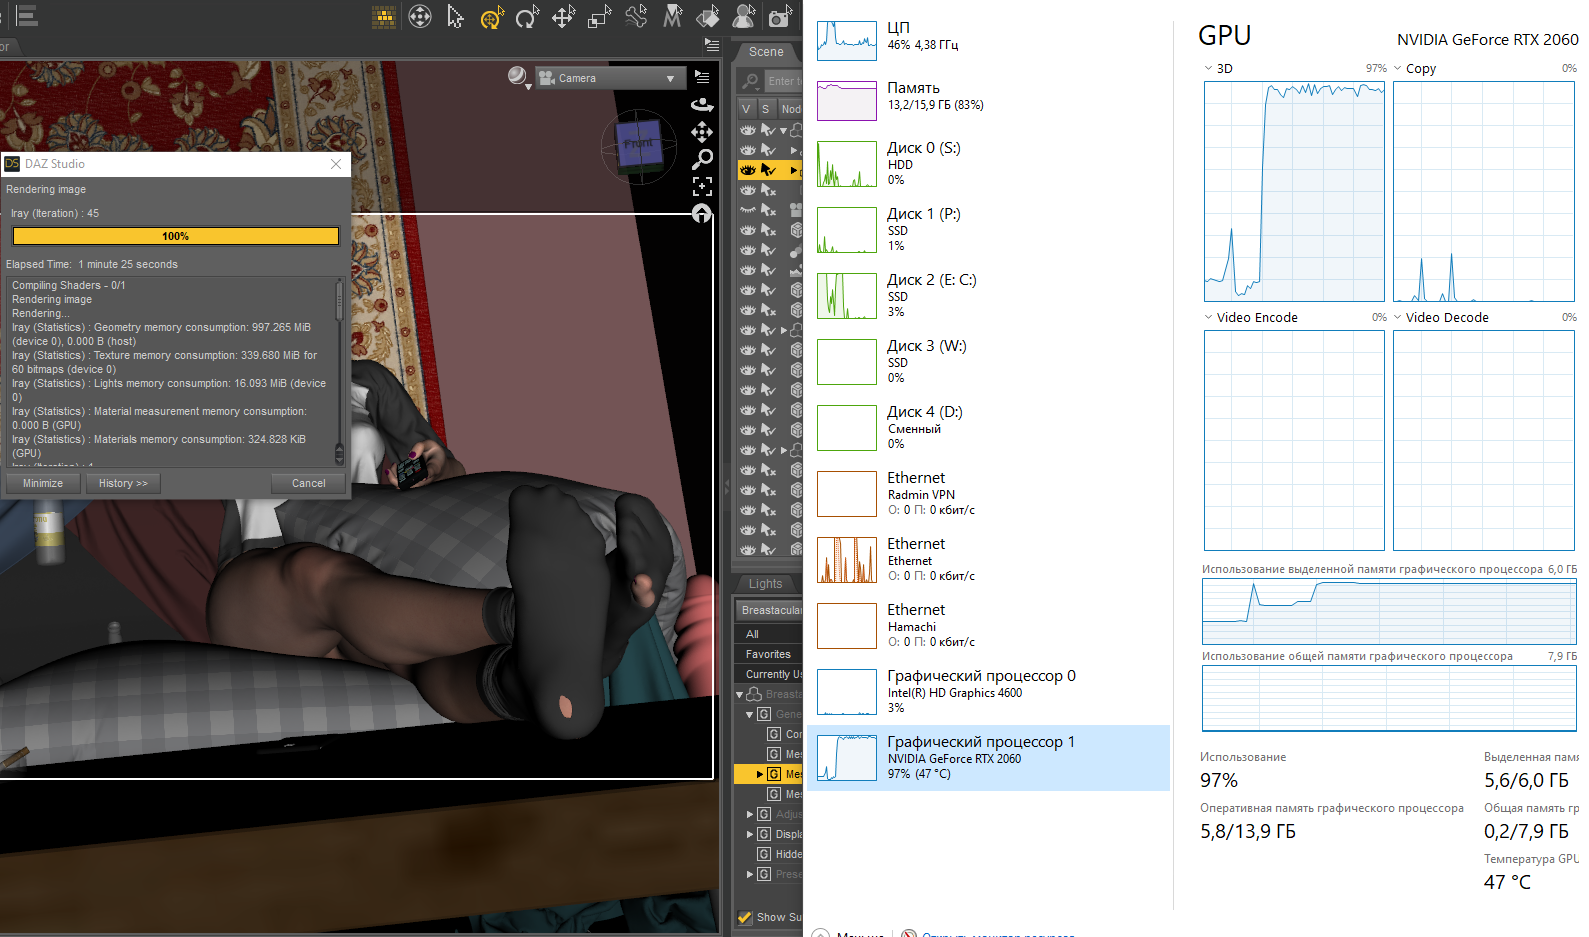The image size is (1589, 937).
Task: Click the Cancel button in render dialog
Action: click(x=308, y=483)
